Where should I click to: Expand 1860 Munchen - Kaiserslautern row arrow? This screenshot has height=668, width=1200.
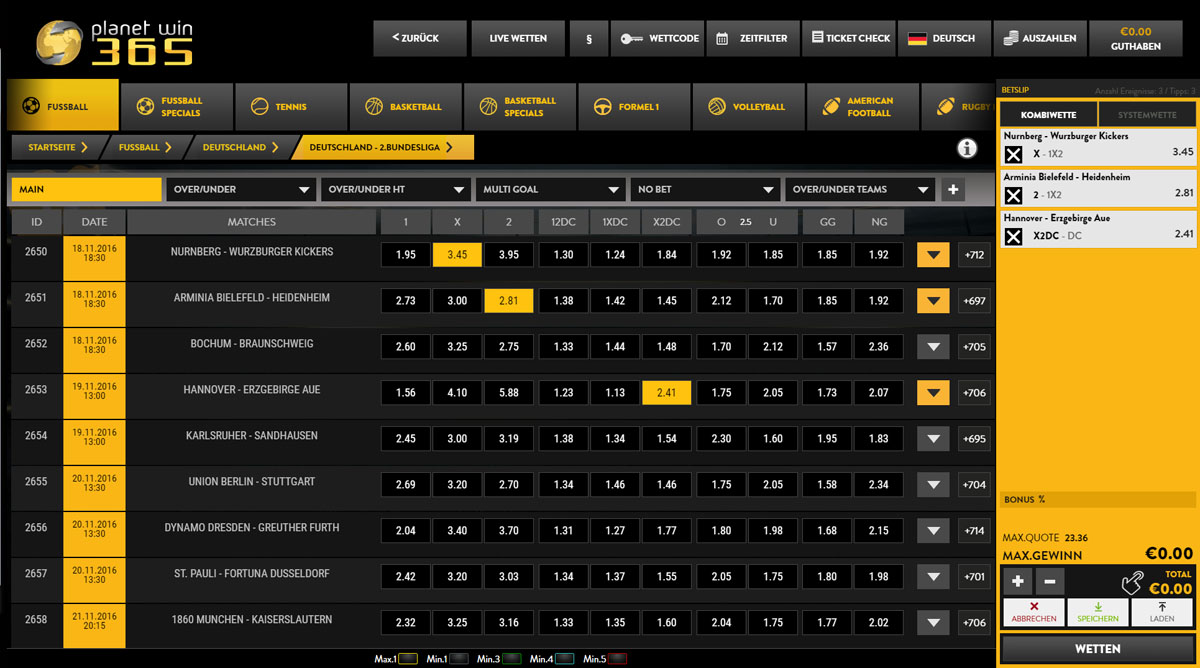coord(933,623)
